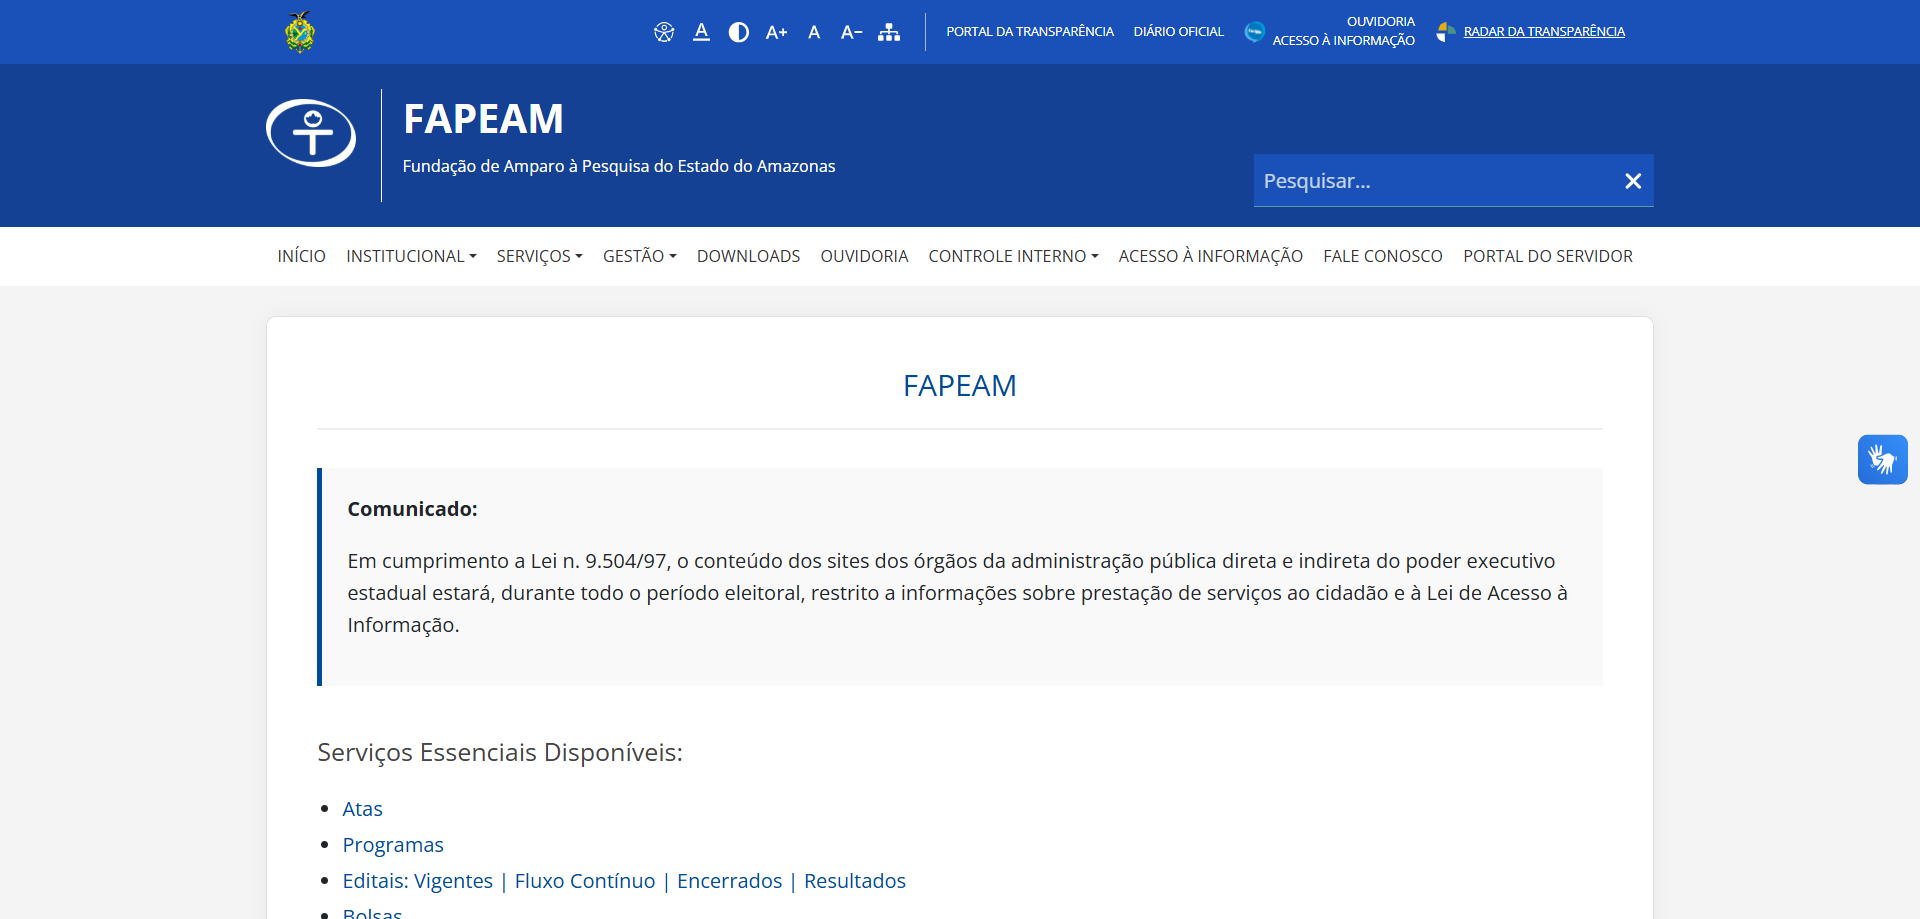This screenshot has width=1920, height=919.
Task: Open Diário Oficial link
Action: coord(1179,32)
